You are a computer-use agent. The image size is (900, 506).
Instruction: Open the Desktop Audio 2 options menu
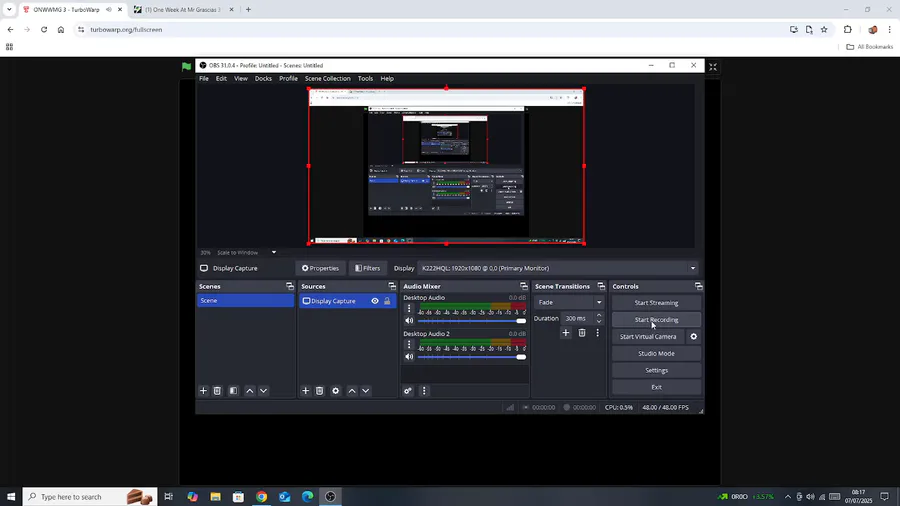point(409,344)
